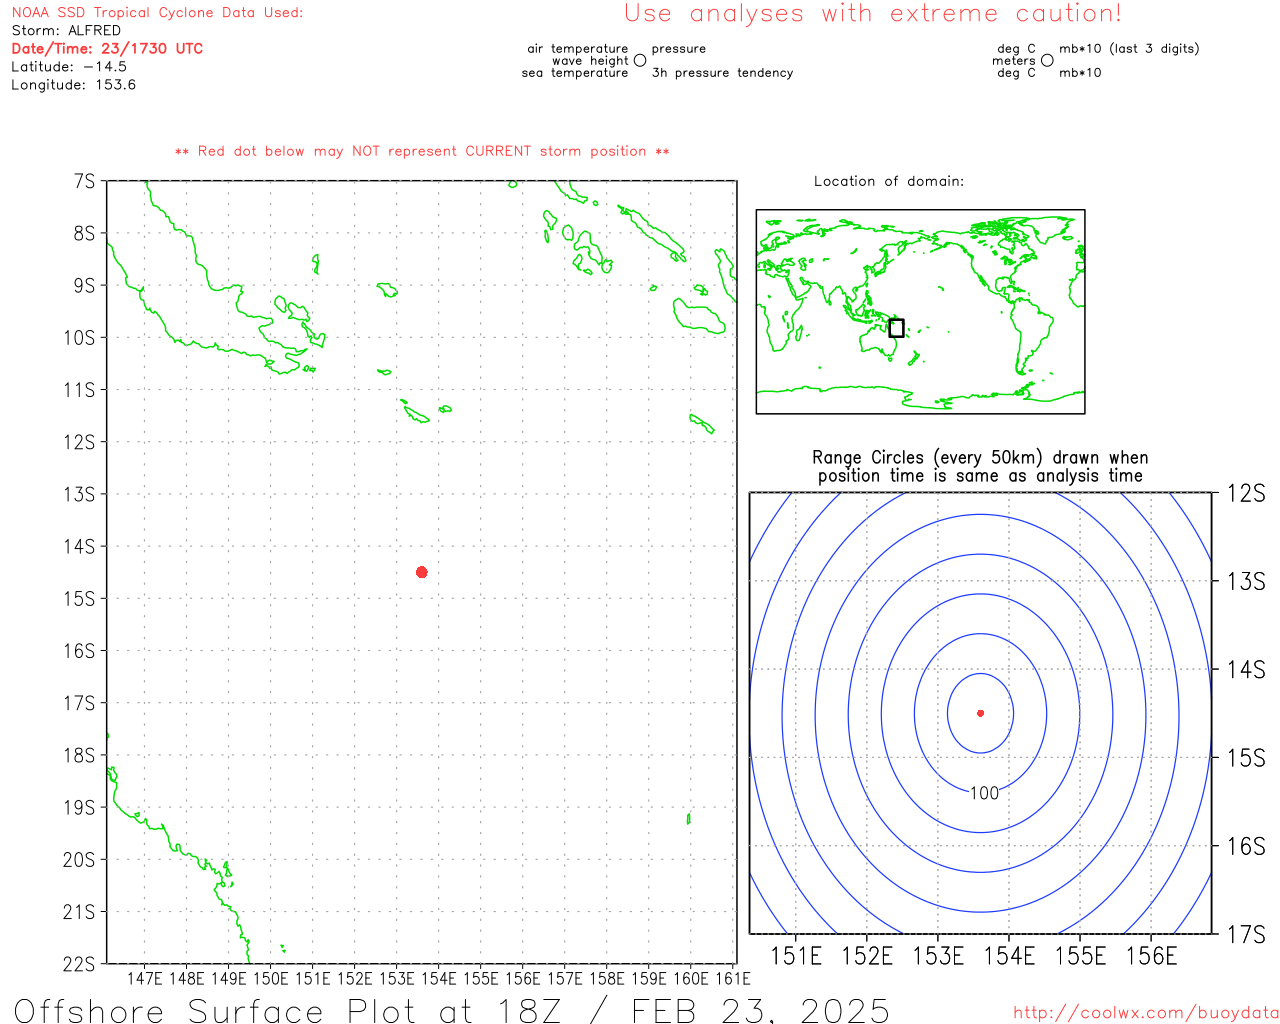Click the Location of domain world thumbnail
Viewport: 1280px width, 1024px height.
pyautogui.click(x=920, y=312)
